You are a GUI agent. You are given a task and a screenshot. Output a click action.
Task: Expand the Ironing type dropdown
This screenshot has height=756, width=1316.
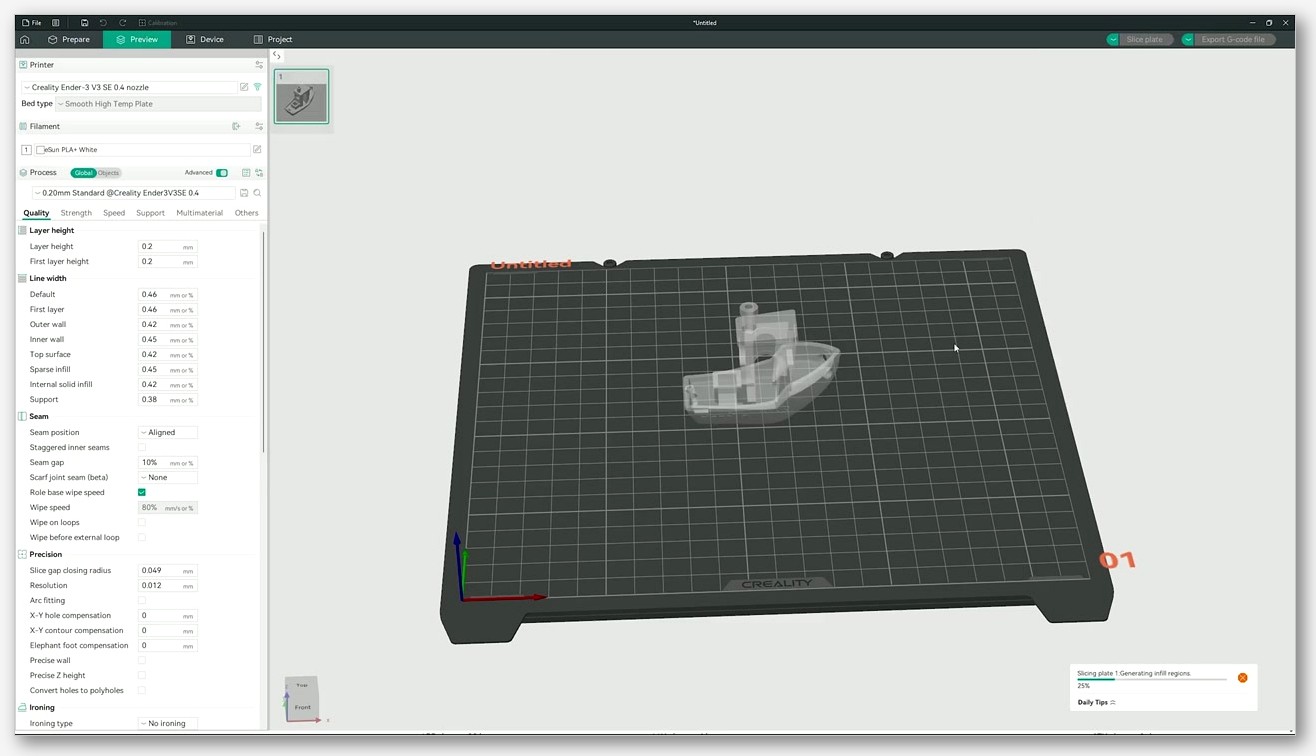coord(167,723)
